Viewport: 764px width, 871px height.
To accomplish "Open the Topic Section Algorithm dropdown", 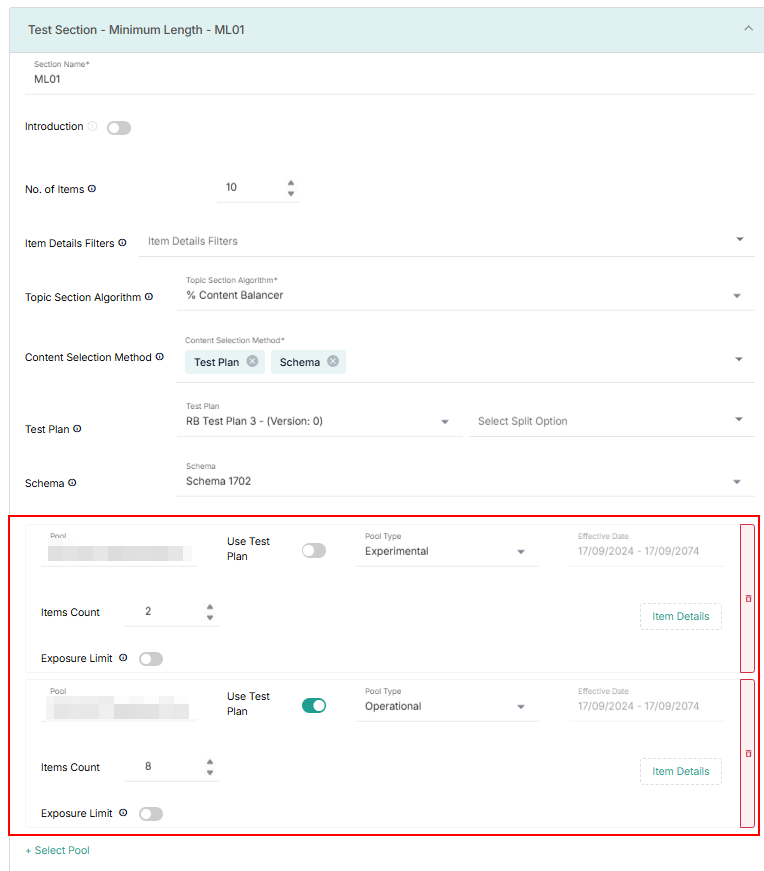I will click(737, 296).
